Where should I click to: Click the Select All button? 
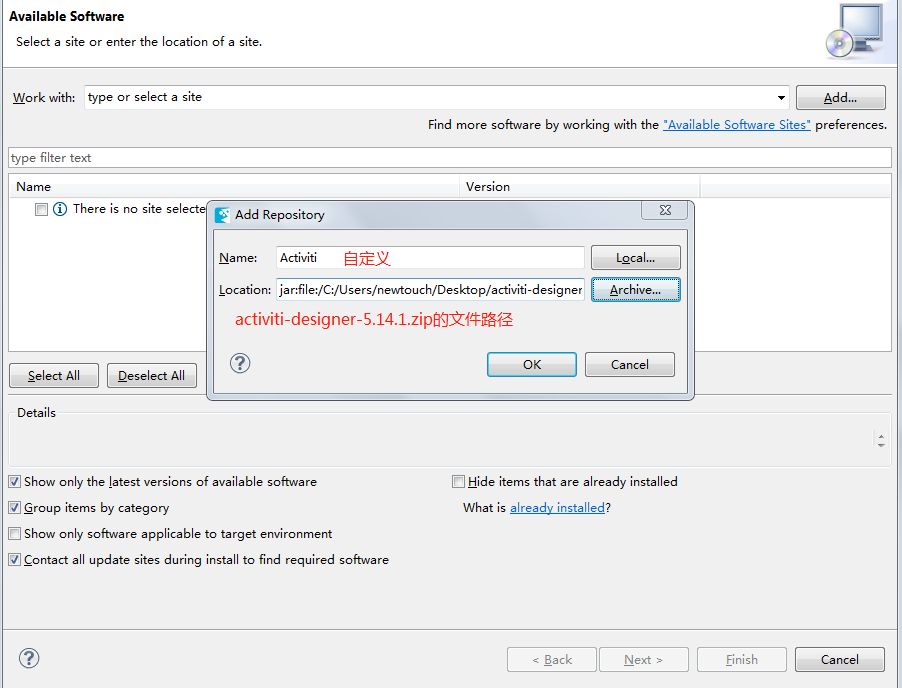pyautogui.click(x=54, y=376)
